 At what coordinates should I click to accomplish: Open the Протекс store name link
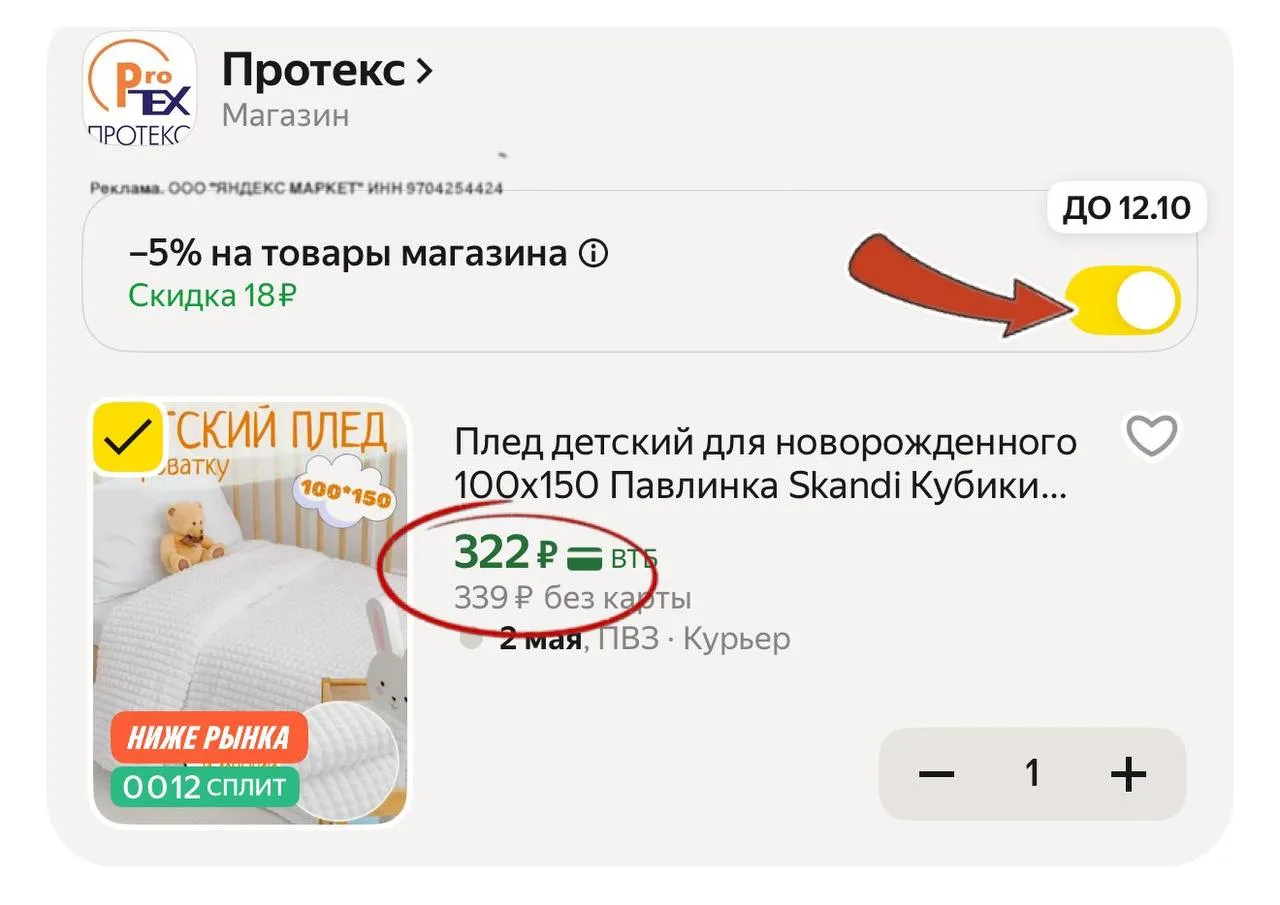pyautogui.click(x=313, y=71)
